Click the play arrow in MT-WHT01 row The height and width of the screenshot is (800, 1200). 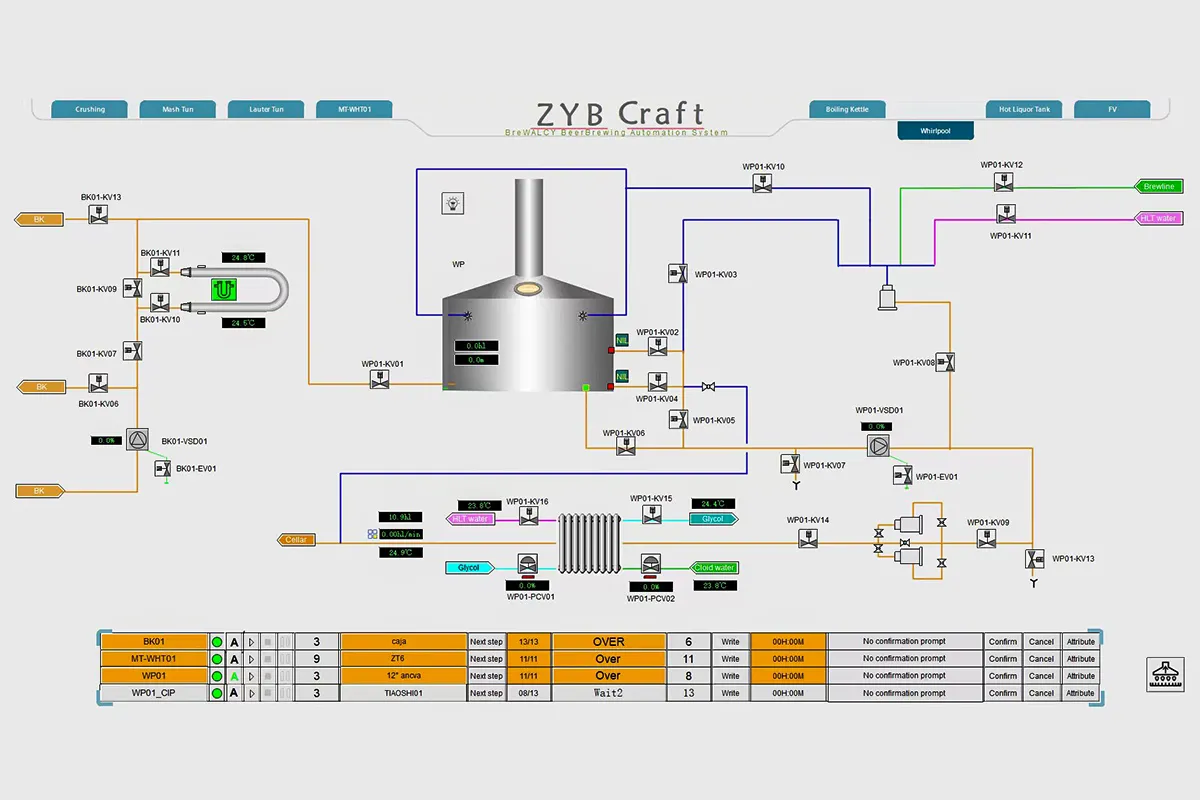[252, 659]
